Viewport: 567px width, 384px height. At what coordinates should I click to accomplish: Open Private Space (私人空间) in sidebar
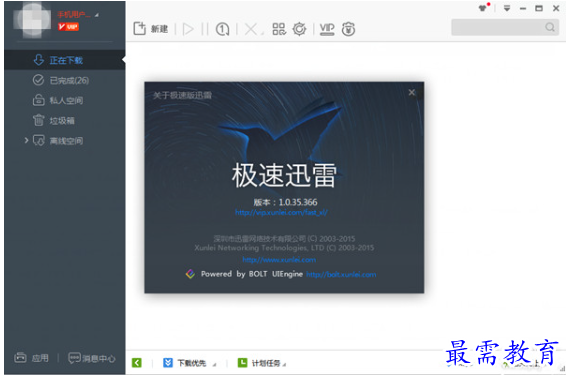(65, 100)
